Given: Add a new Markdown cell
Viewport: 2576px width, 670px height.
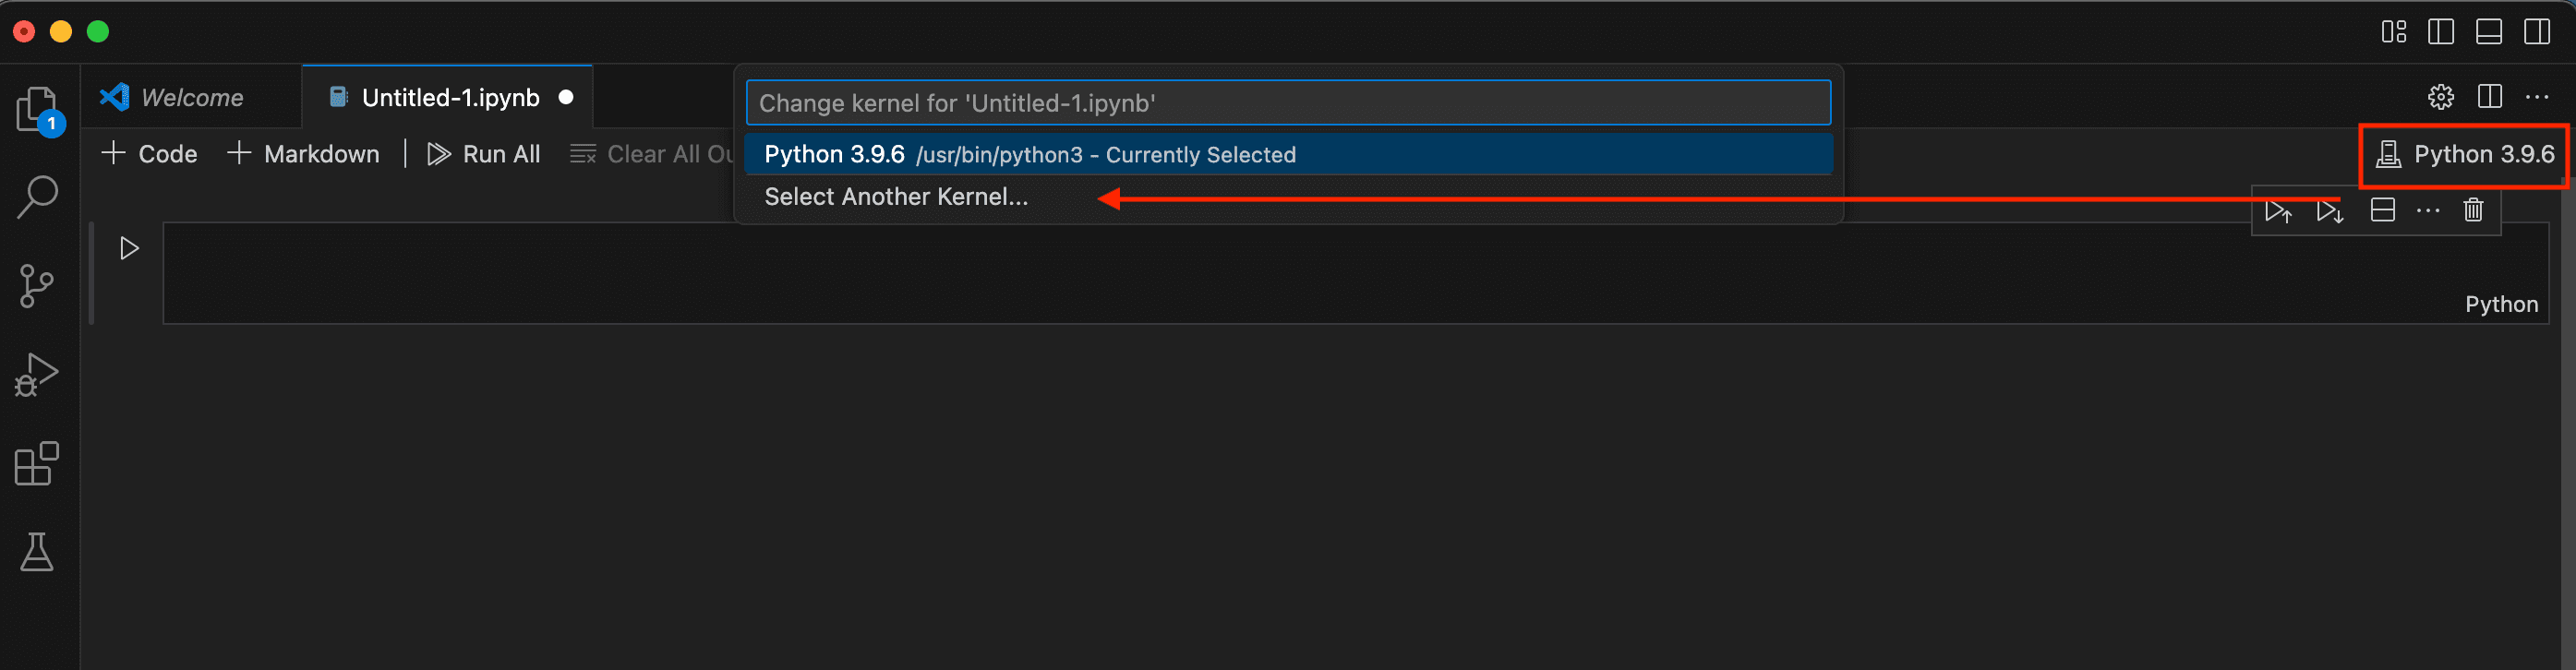Looking at the screenshot, I should click(303, 154).
